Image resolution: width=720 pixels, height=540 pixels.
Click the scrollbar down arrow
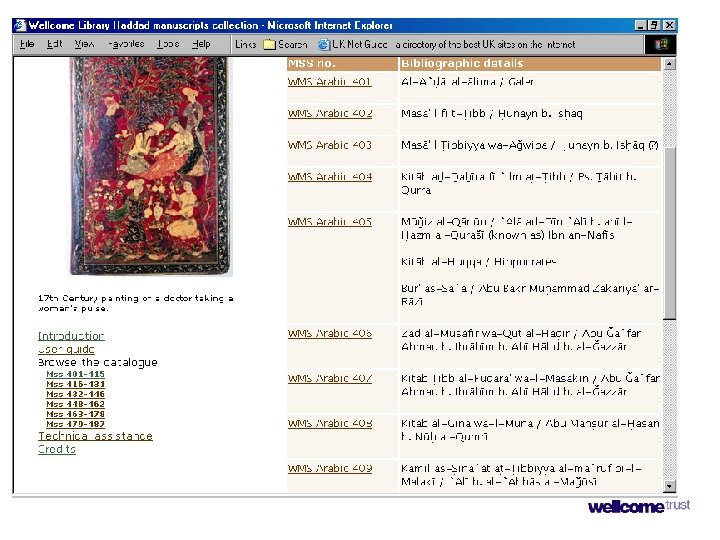click(x=669, y=486)
